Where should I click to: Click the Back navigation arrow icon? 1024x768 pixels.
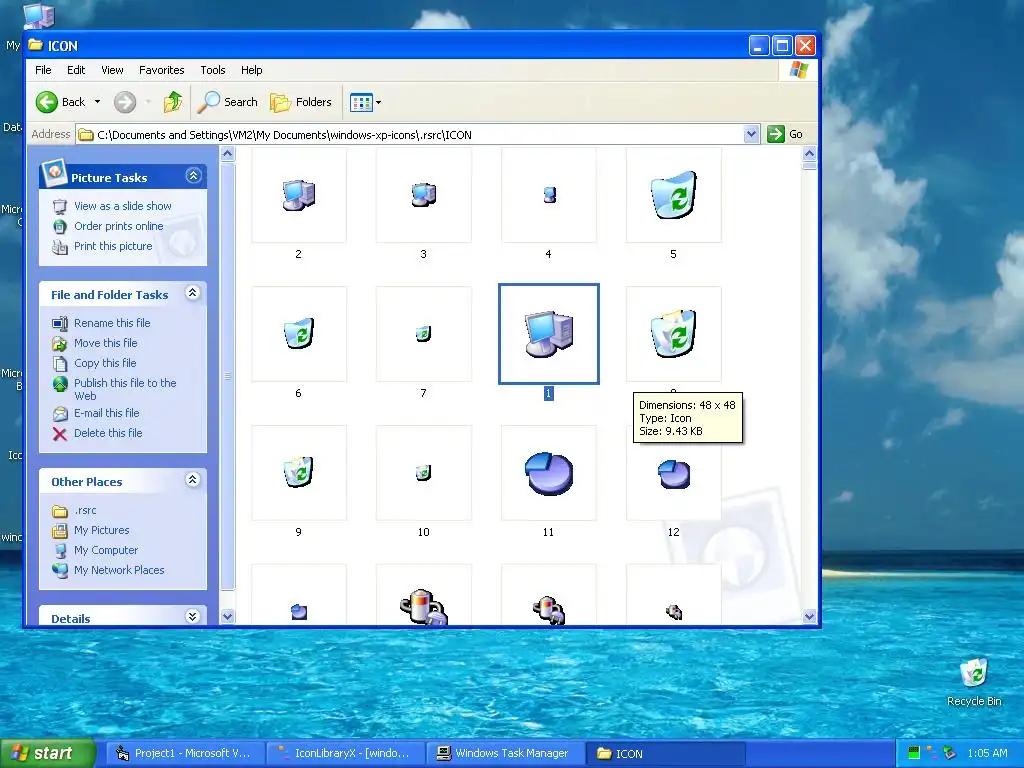point(47,102)
